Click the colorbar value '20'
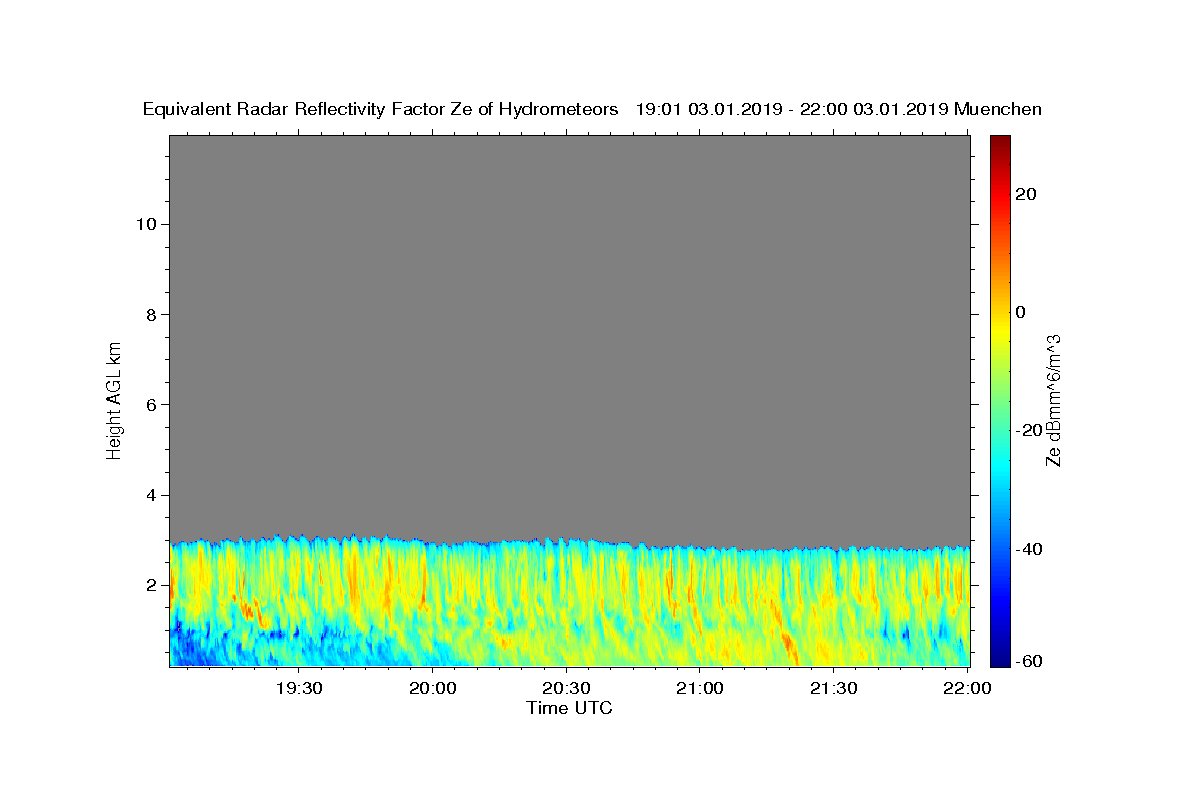 (1027, 194)
